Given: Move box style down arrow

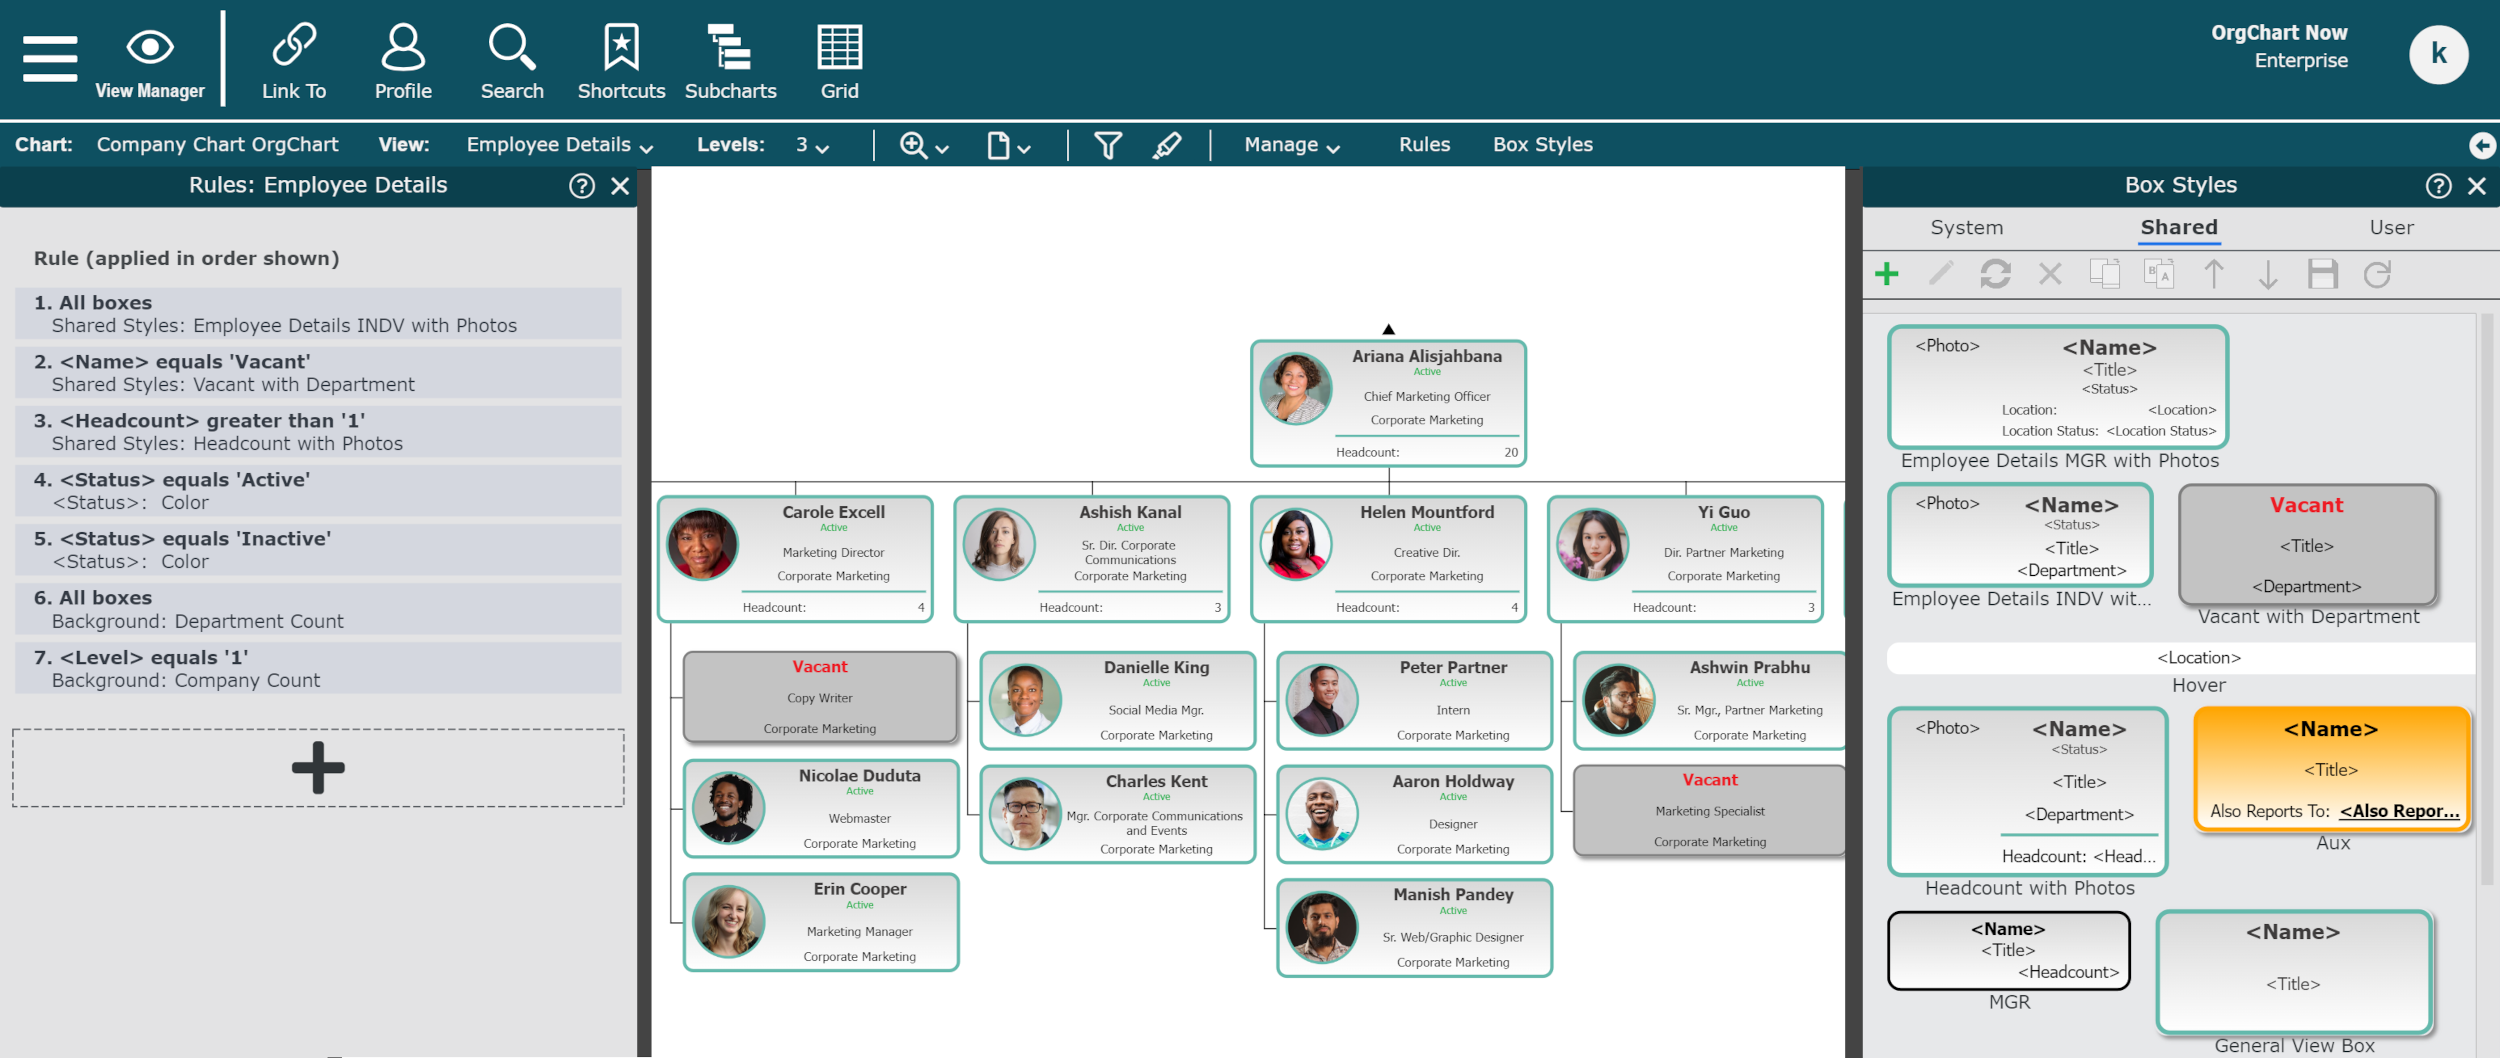Looking at the screenshot, I should pos(2268,274).
